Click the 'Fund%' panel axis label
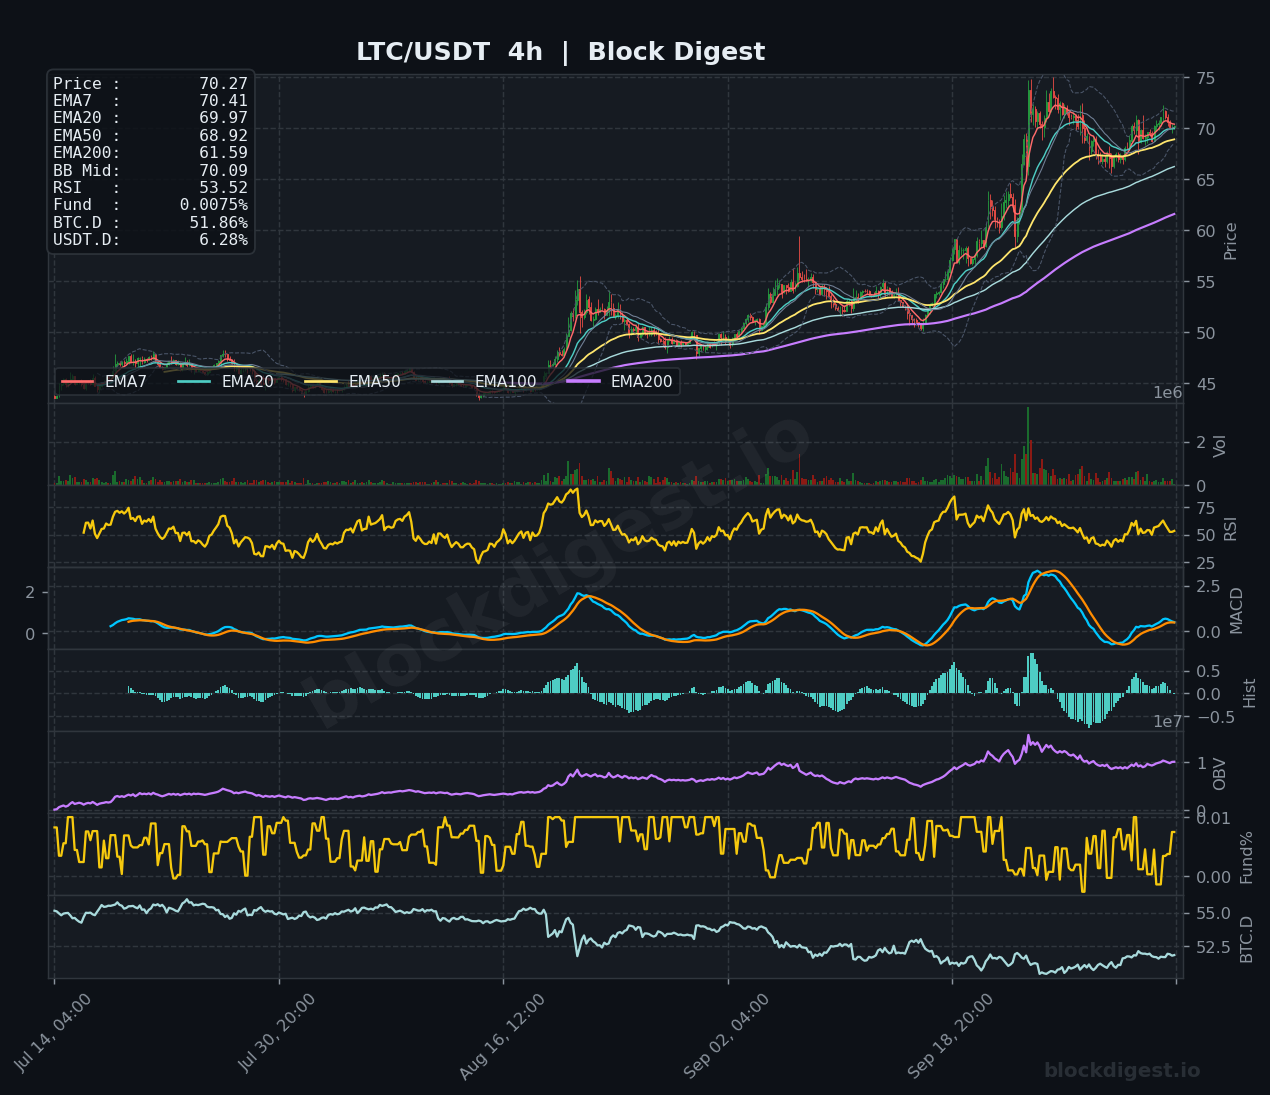The width and height of the screenshot is (1270, 1095). pyautogui.click(x=1247, y=857)
